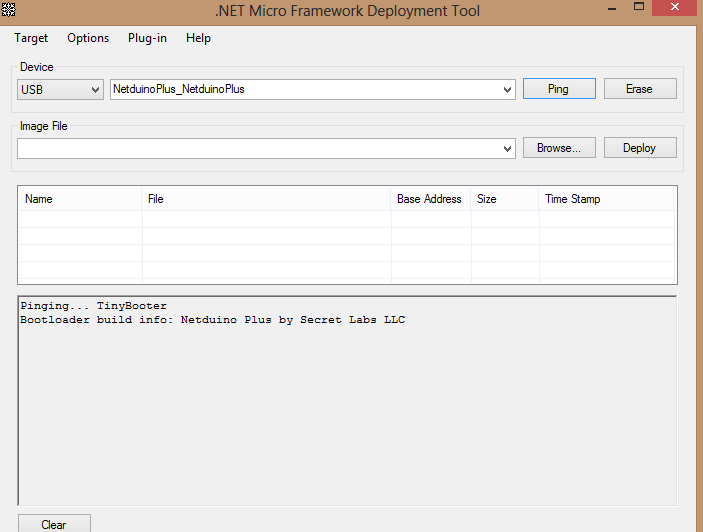Expand the NetduinoPlus device list arrow
This screenshot has width=703, height=532.
pyautogui.click(x=508, y=89)
